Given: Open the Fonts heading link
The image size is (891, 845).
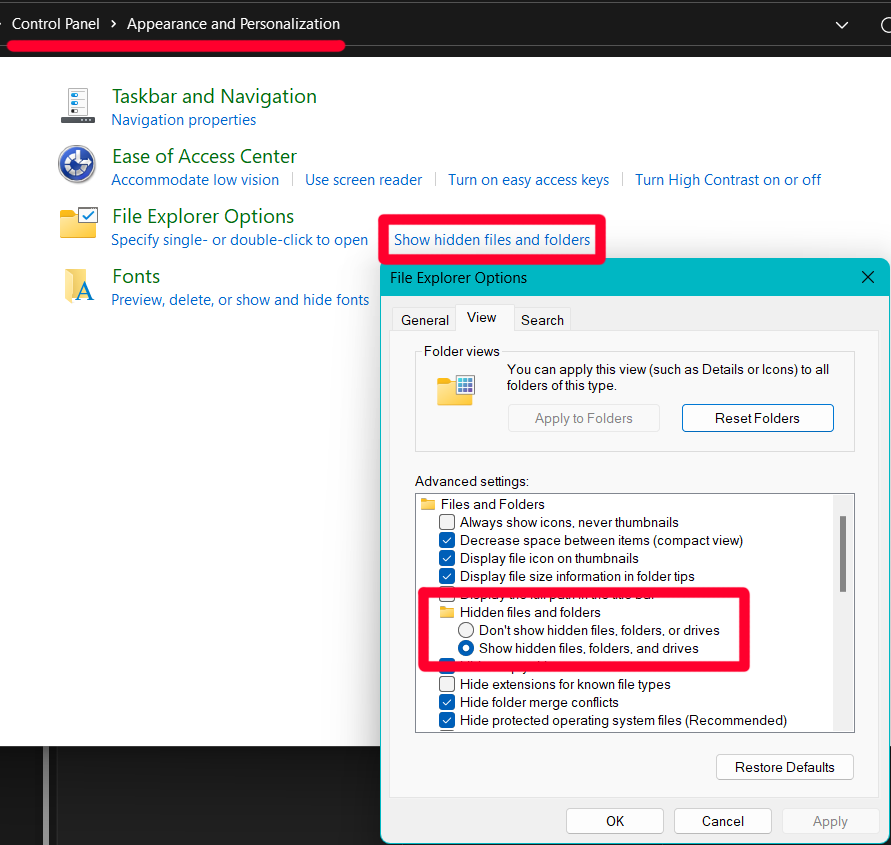Looking at the screenshot, I should click(x=136, y=276).
